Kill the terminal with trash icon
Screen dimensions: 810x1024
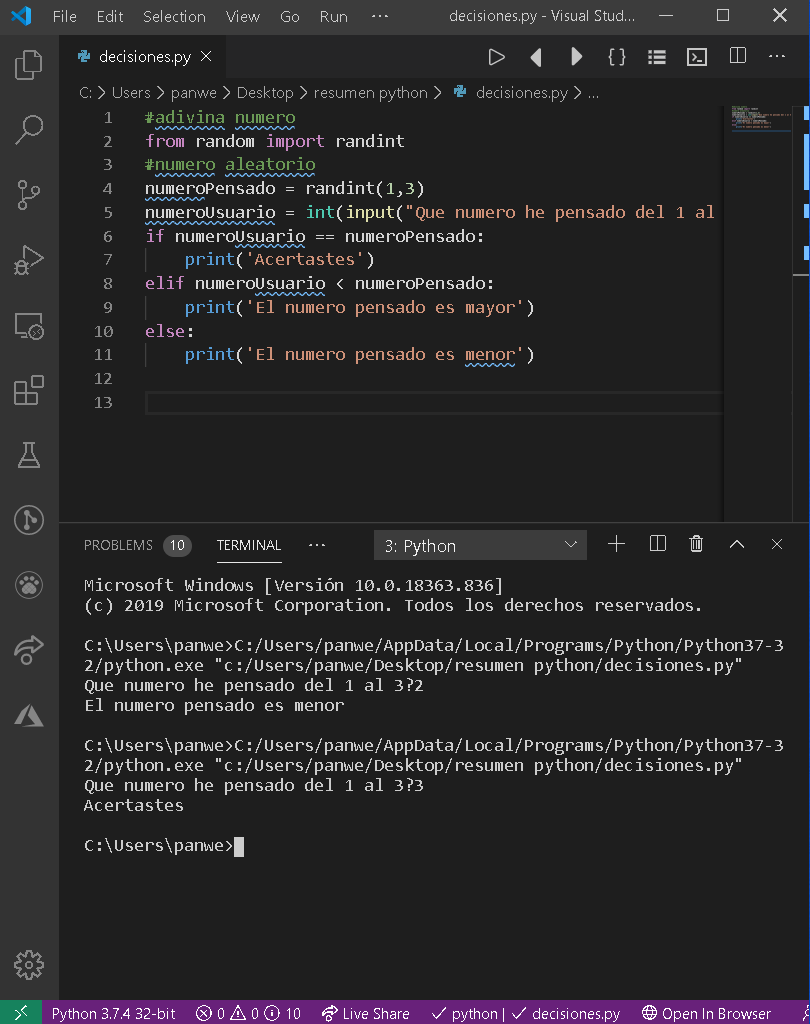pos(696,544)
